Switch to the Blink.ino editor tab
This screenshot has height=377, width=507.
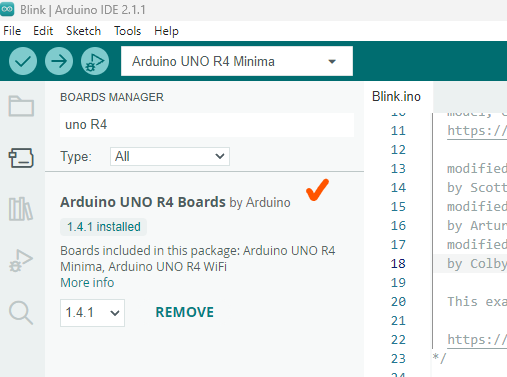click(x=396, y=97)
